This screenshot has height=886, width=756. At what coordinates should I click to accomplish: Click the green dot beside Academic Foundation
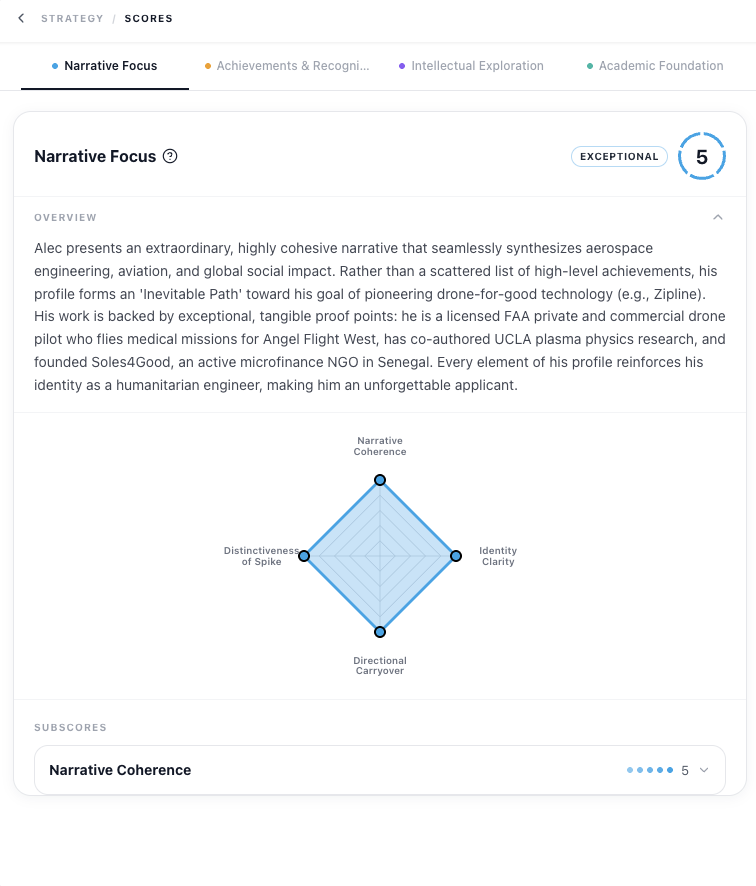590,66
